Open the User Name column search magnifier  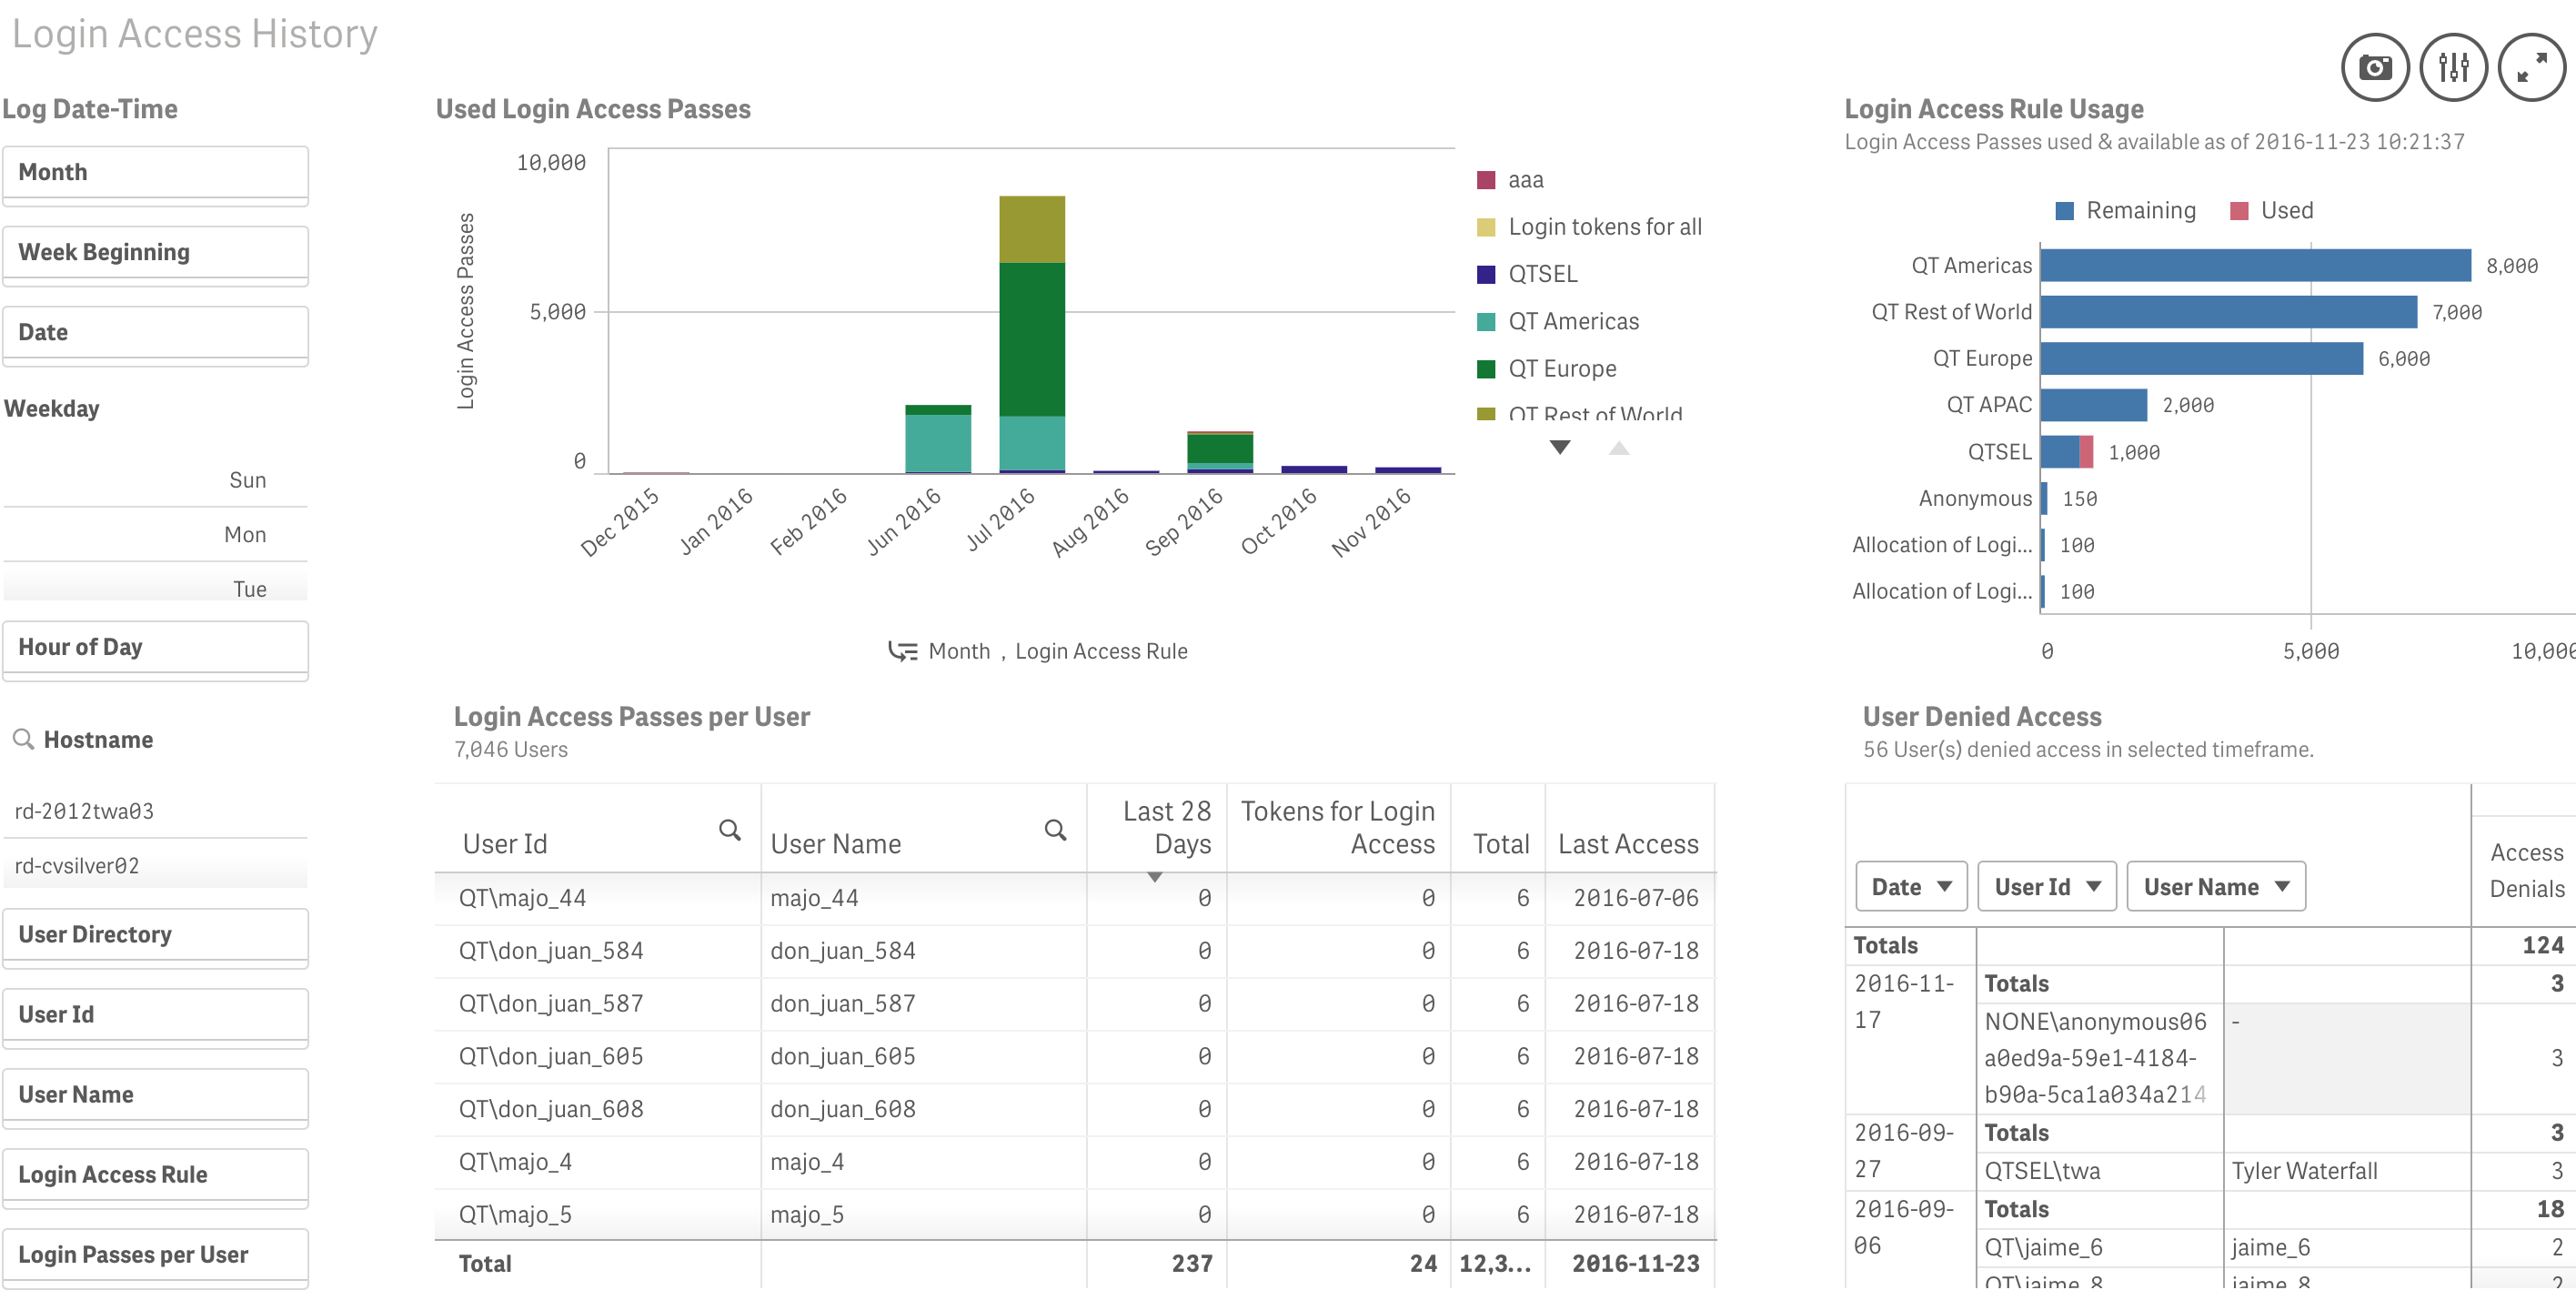[1056, 830]
